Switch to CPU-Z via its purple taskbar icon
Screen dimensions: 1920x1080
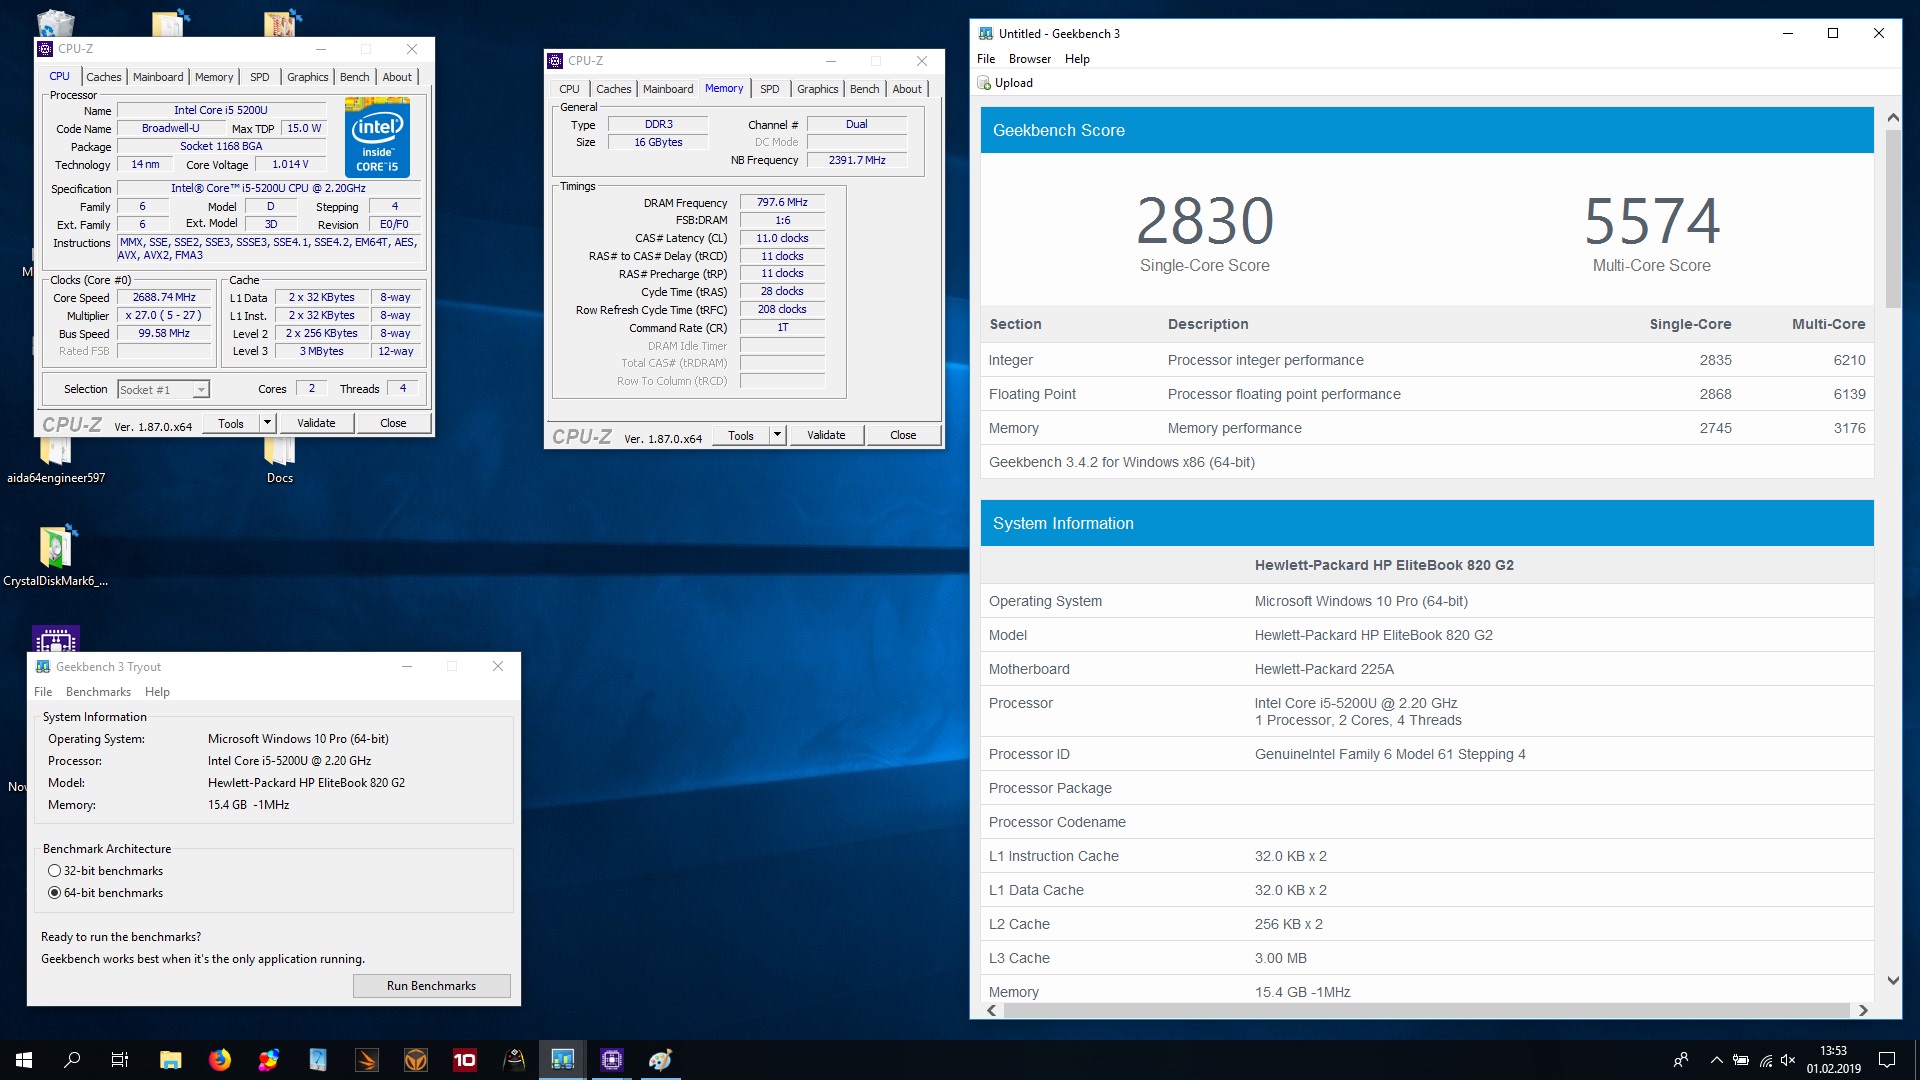[x=612, y=1060]
